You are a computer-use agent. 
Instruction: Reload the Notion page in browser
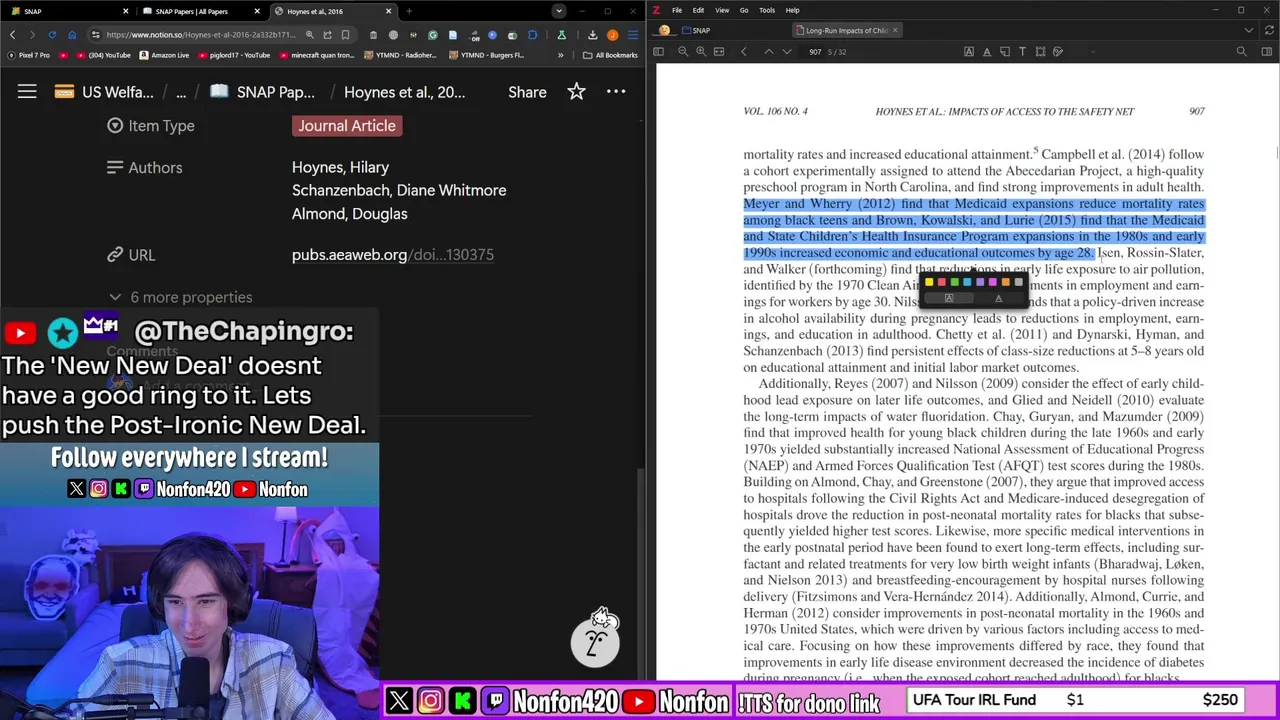tap(52, 35)
